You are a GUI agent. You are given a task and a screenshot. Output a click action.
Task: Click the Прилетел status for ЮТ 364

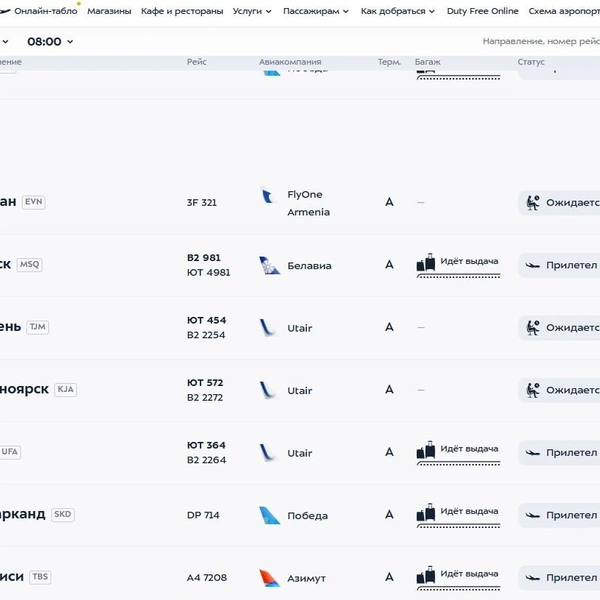tap(559, 453)
